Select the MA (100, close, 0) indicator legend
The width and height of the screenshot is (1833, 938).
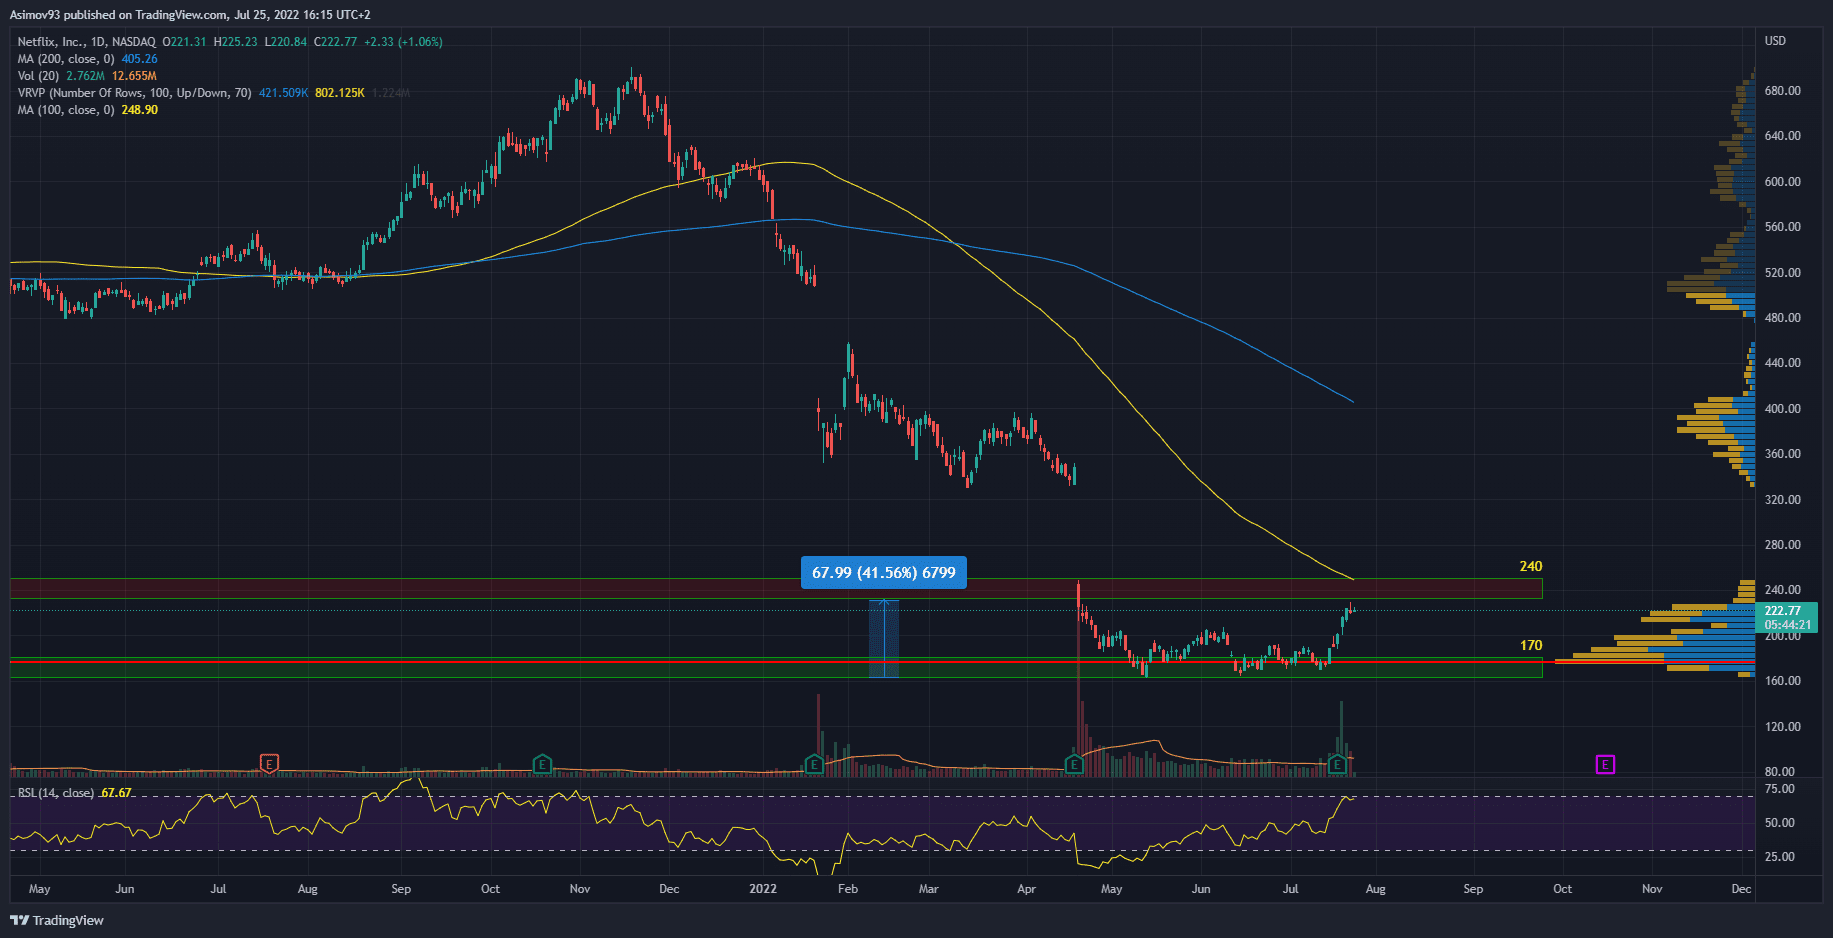[x=66, y=110]
